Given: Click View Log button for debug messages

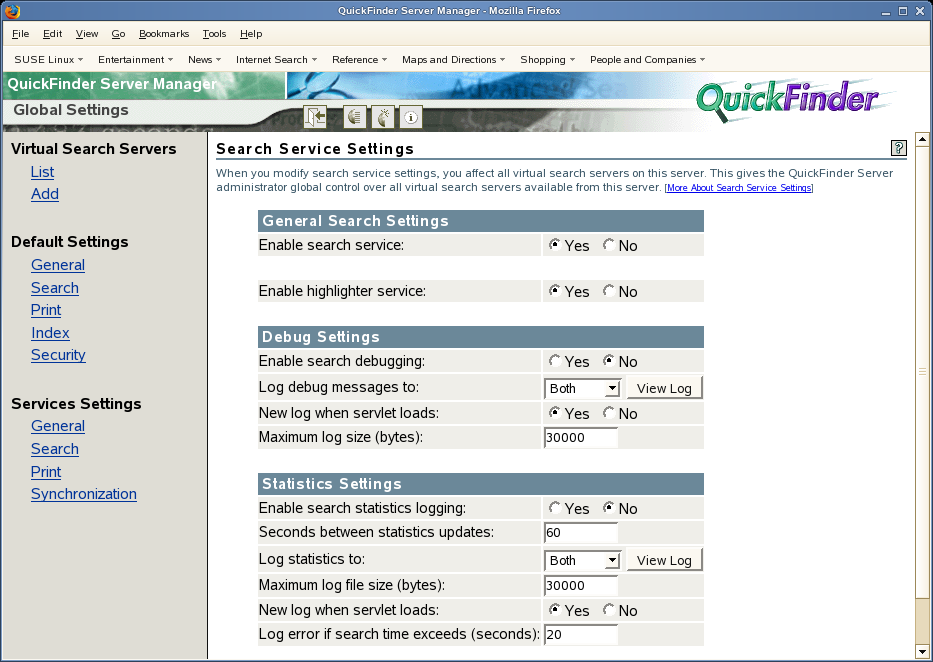Looking at the screenshot, I should click(x=664, y=388).
